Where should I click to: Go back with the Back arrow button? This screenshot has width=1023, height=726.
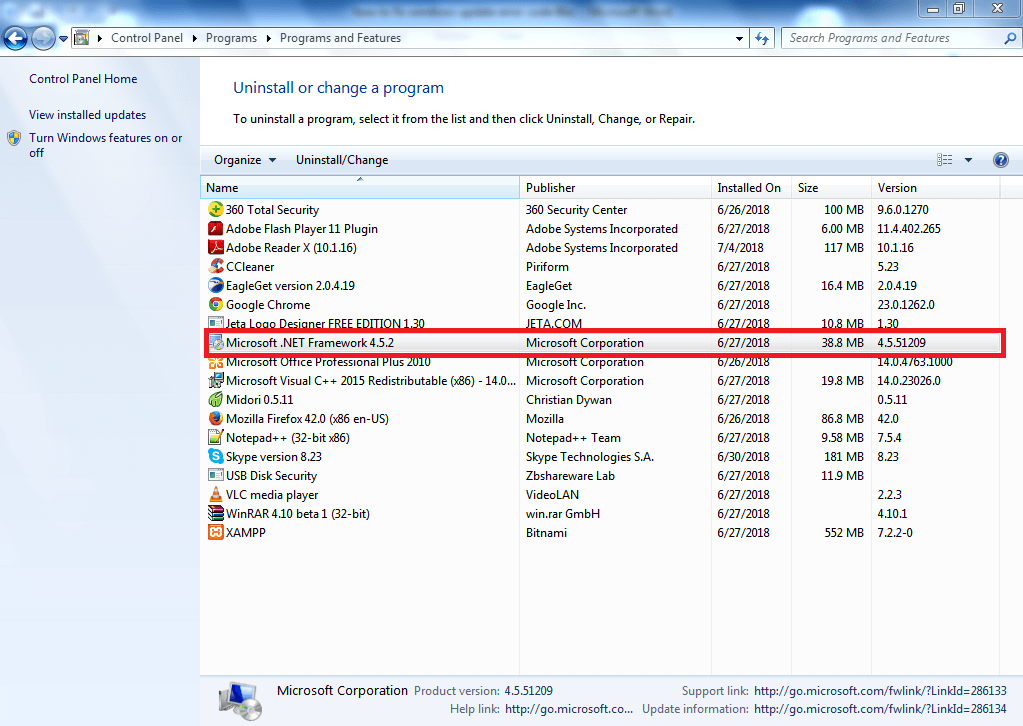15,38
